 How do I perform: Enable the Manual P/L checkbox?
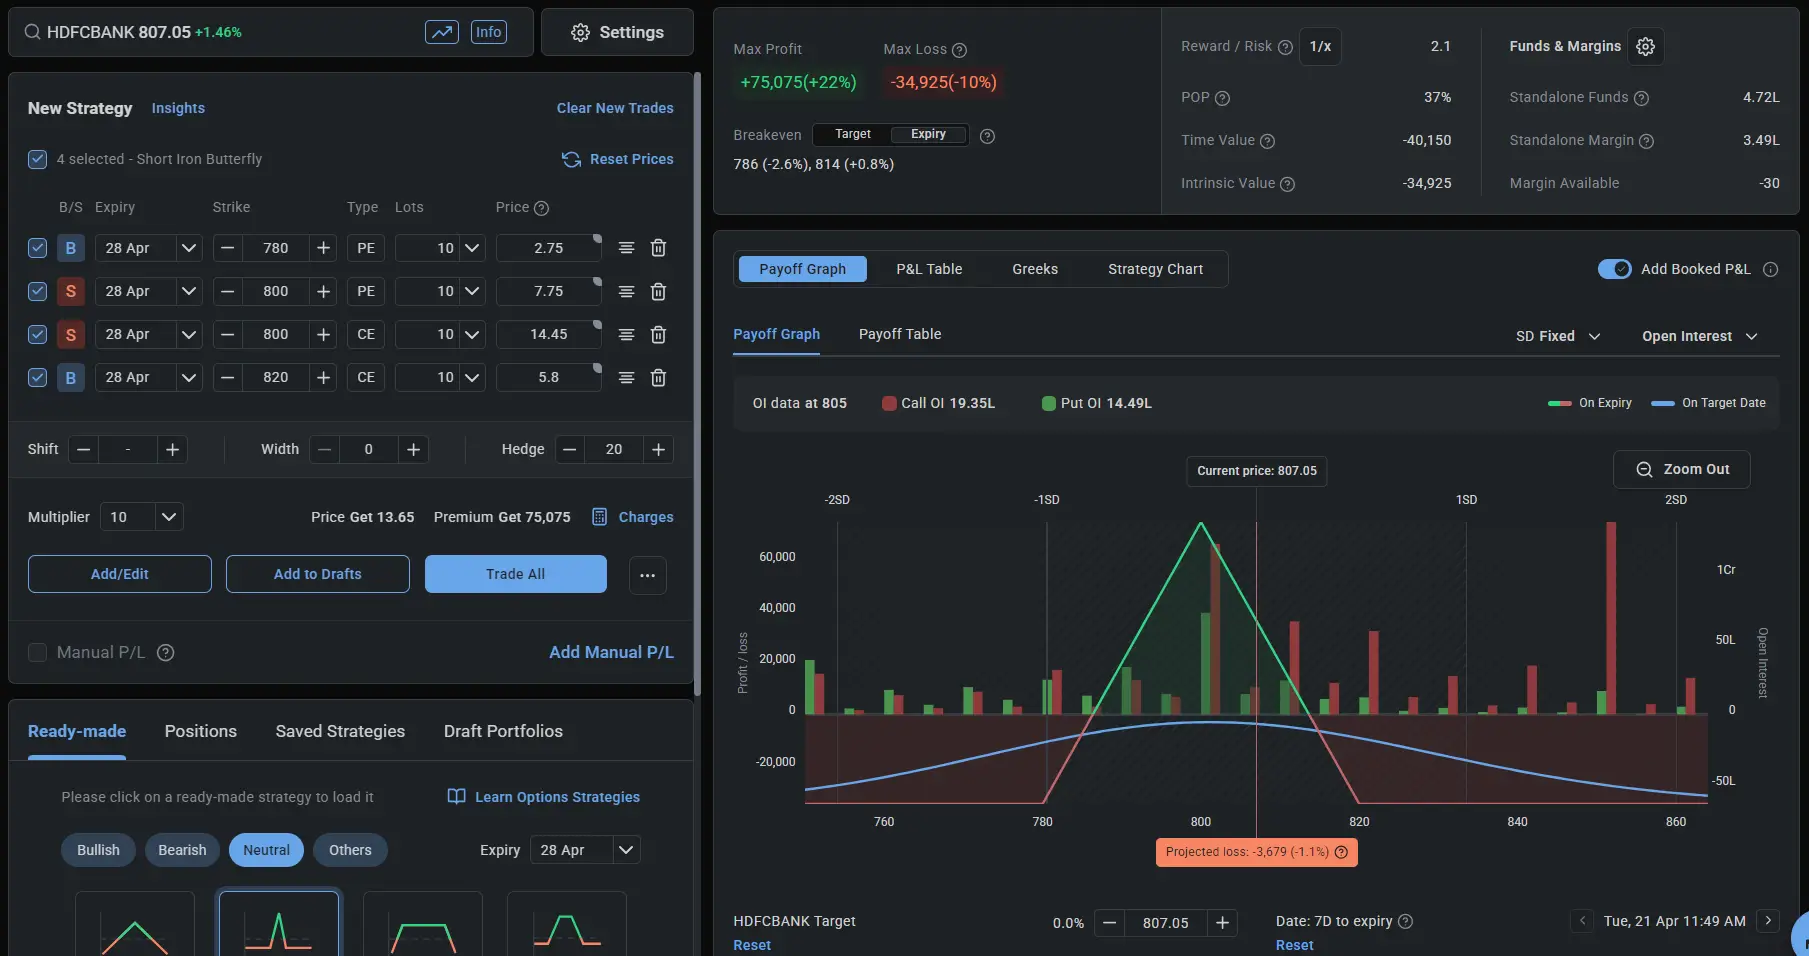click(37, 652)
